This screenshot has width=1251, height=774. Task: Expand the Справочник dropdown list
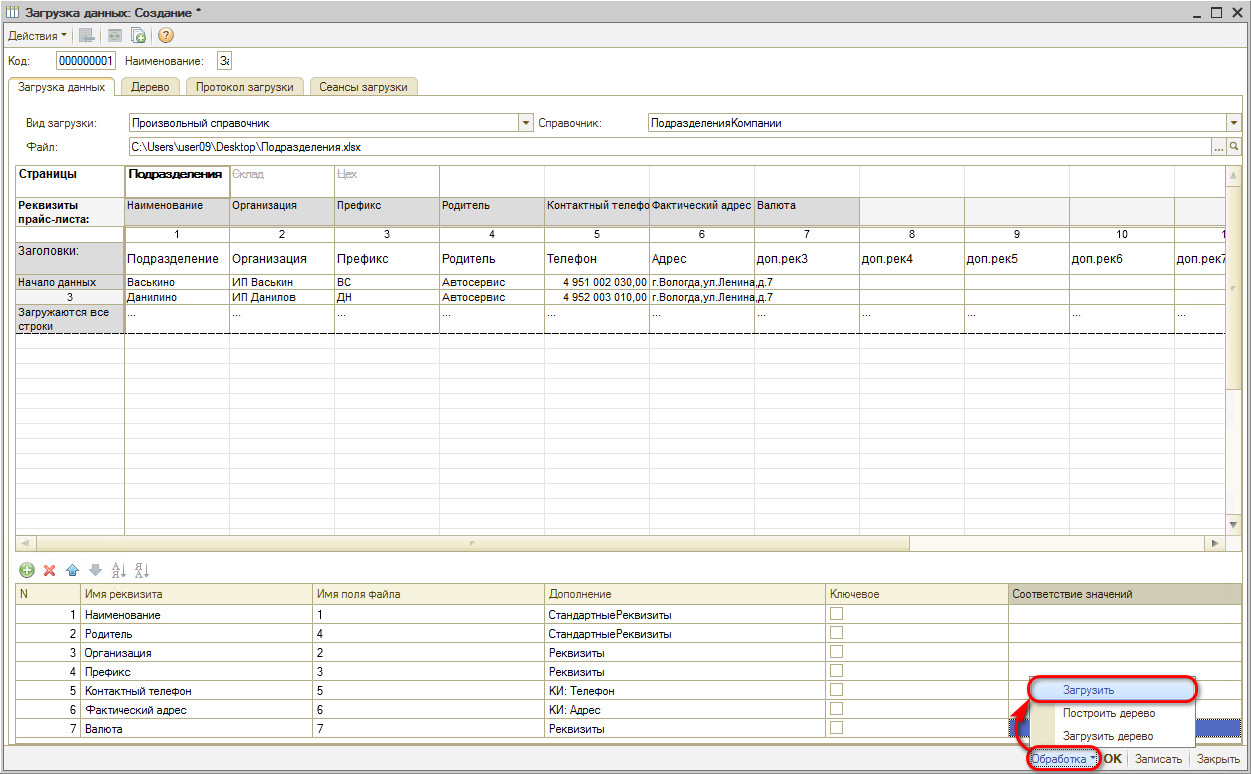pyautogui.click(x=1233, y=123)
